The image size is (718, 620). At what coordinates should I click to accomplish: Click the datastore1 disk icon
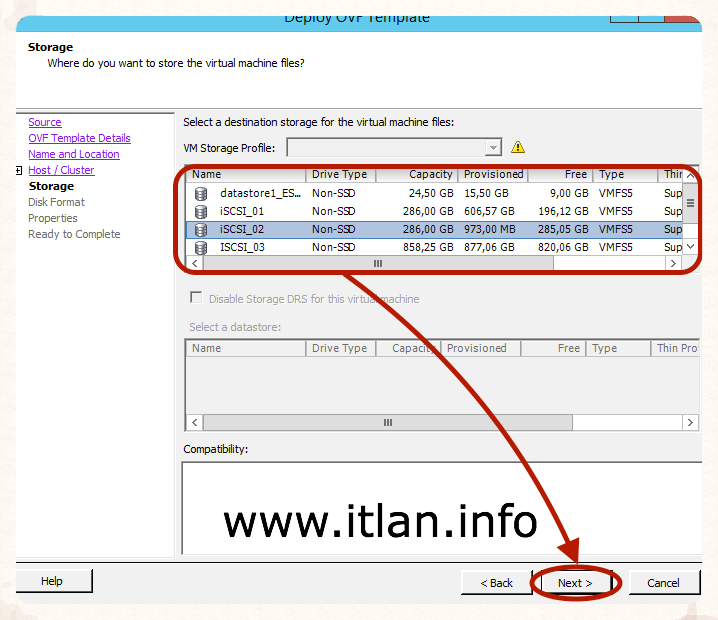[201, 194]
